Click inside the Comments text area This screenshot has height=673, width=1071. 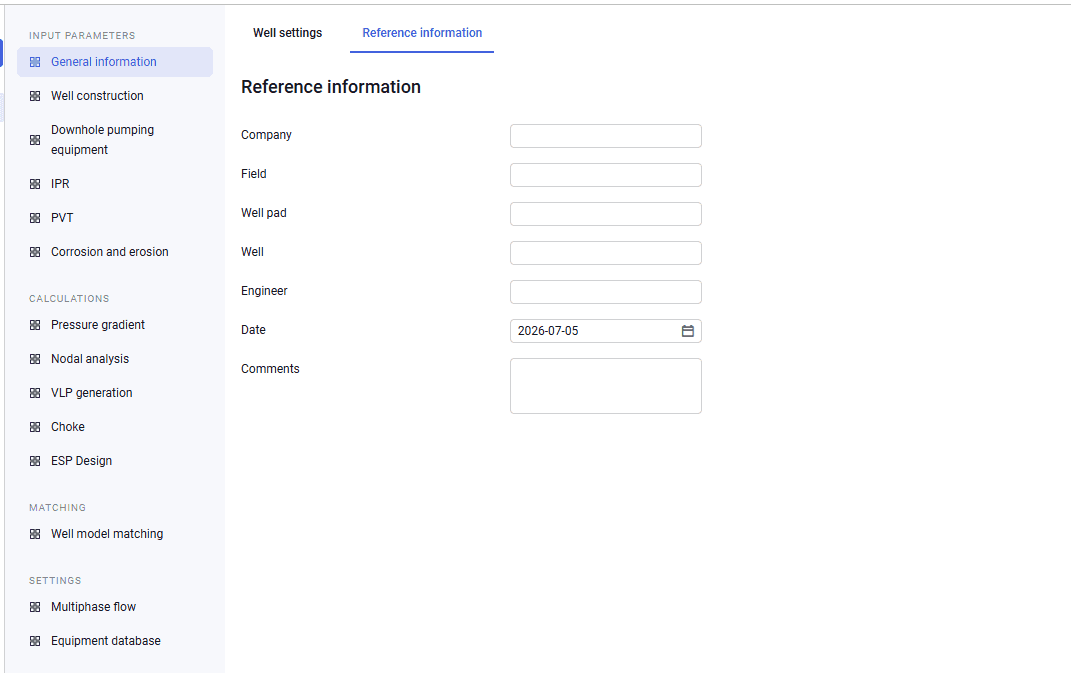[x=606, y=386]
